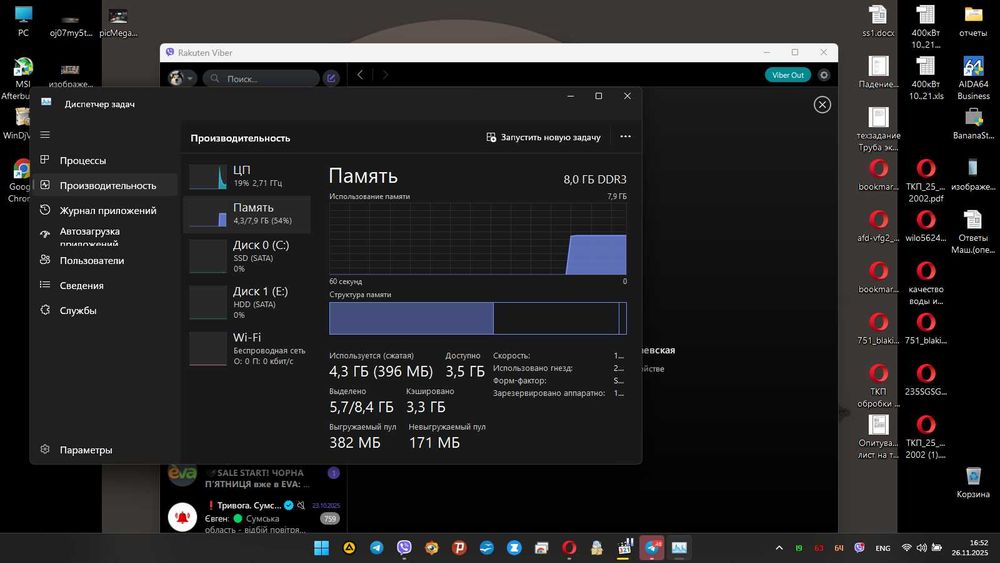The height and width of the screenshot is (563, 1000).
Task: Select Disk 0 (C:) performance item
Action: 247,256
